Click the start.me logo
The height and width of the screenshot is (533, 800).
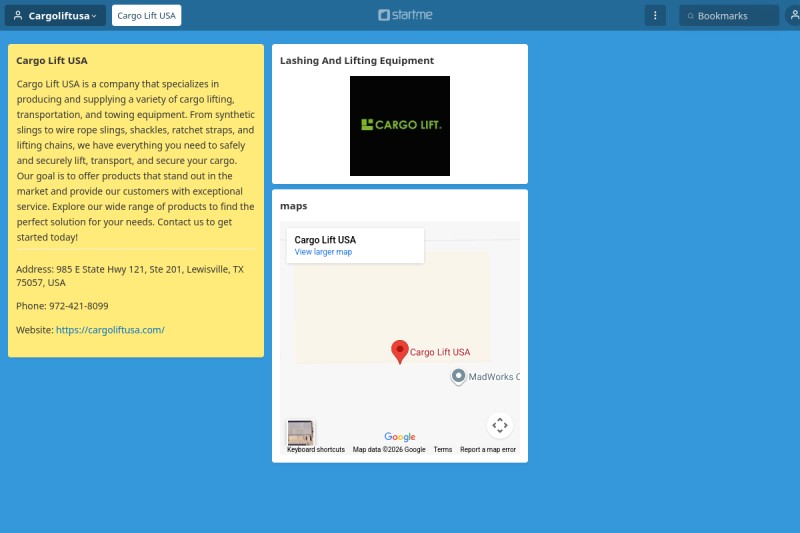click(x=405, y=15)
